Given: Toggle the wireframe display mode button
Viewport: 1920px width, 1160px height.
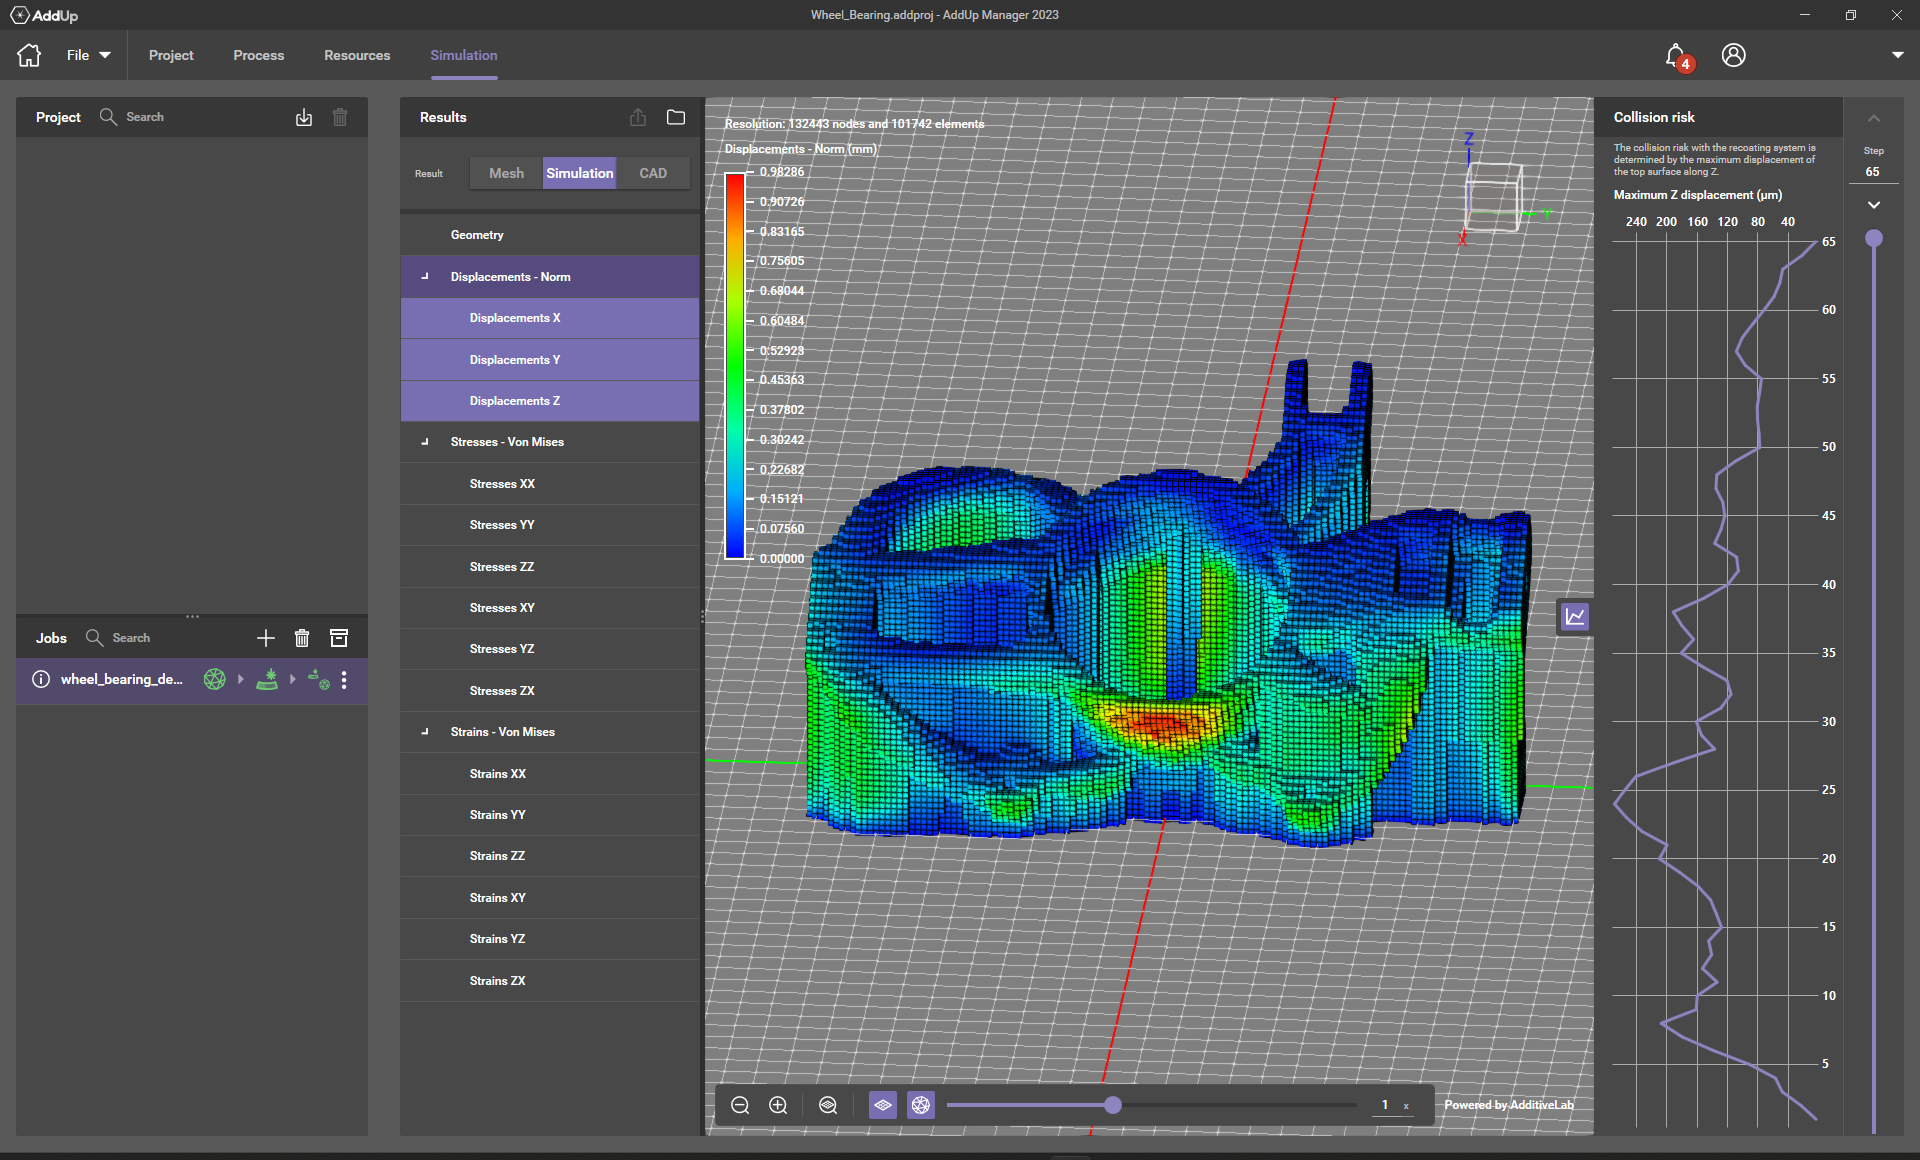Looking at the screenshot, I should click(x=883, y=1105).
